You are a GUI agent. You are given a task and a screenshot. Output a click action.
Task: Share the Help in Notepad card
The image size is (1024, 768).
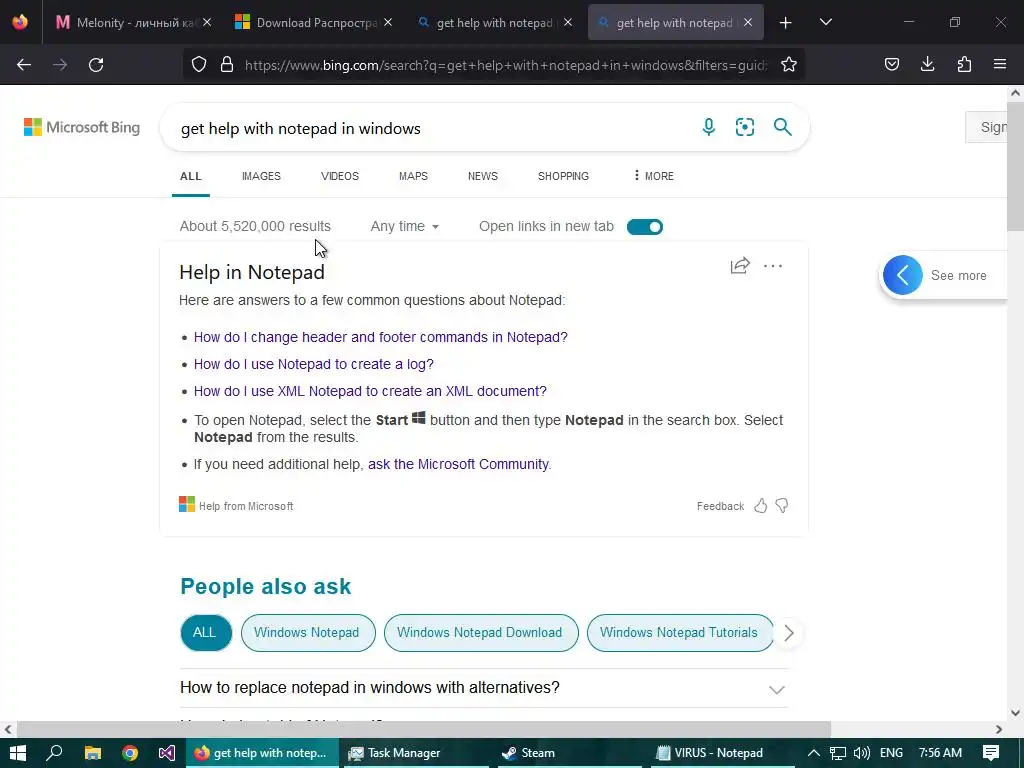point(740,266)
